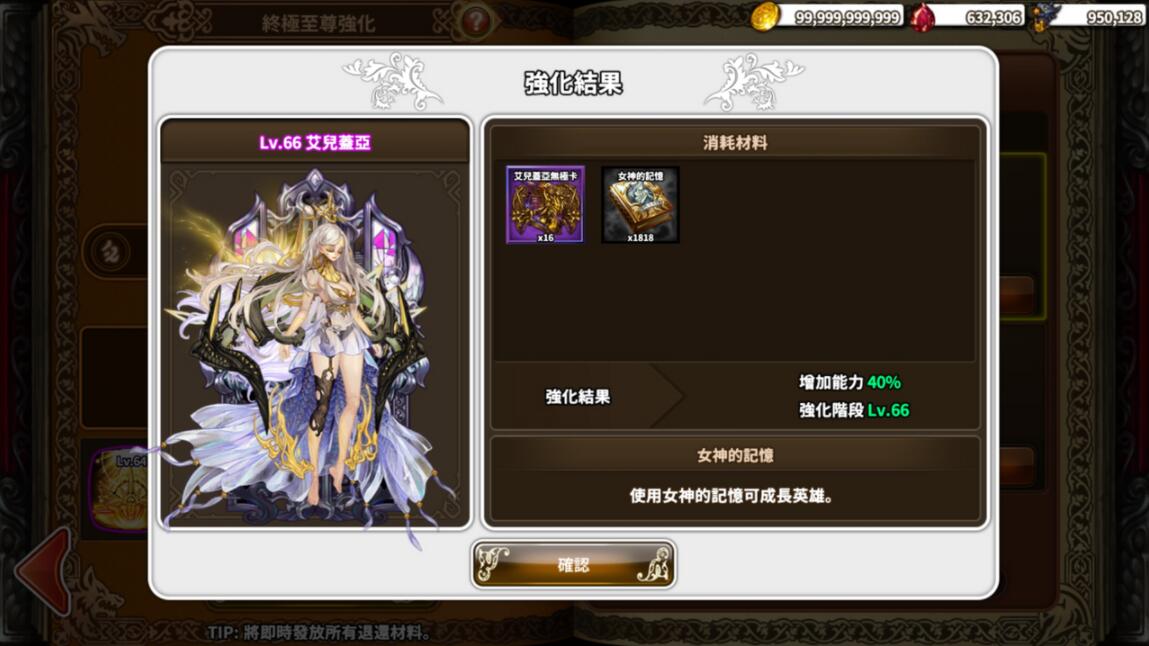The height and width of the screenshot is (646, 1149).
Task: Tap the red ruby gem icon
Action: click(x=923, y=17)
